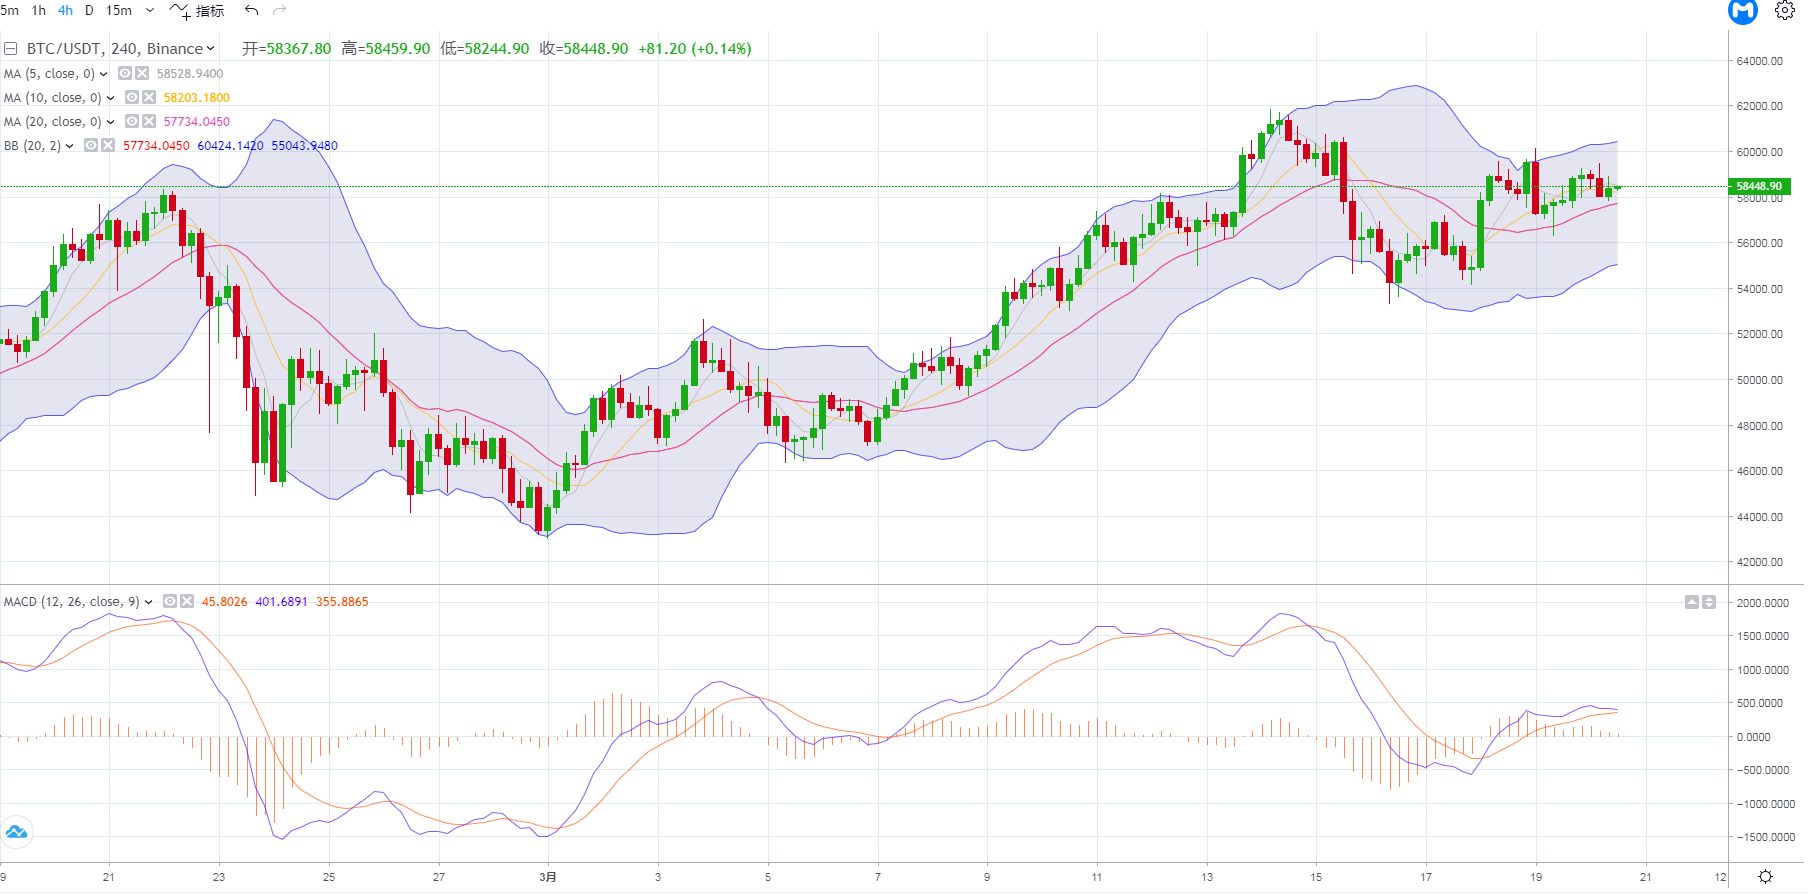Open chart settings gear at top right
Screen dimensions: 1808x894
1785,11
